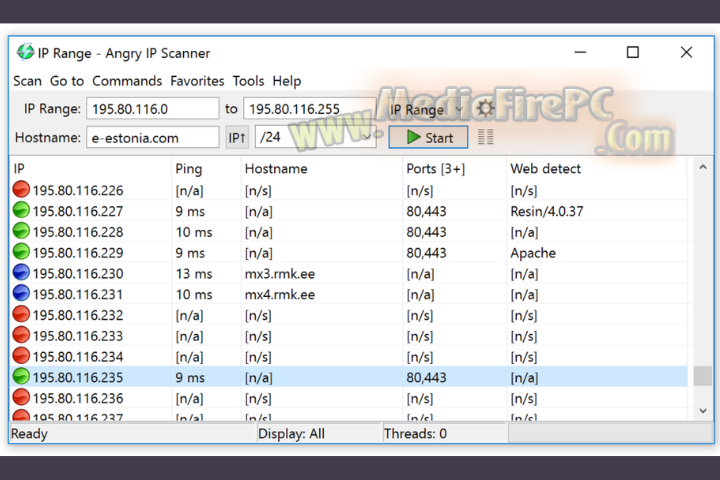Click ports 80,443 for 195.80.116.228
Viewport: 720px width, 480px height.
426,232
